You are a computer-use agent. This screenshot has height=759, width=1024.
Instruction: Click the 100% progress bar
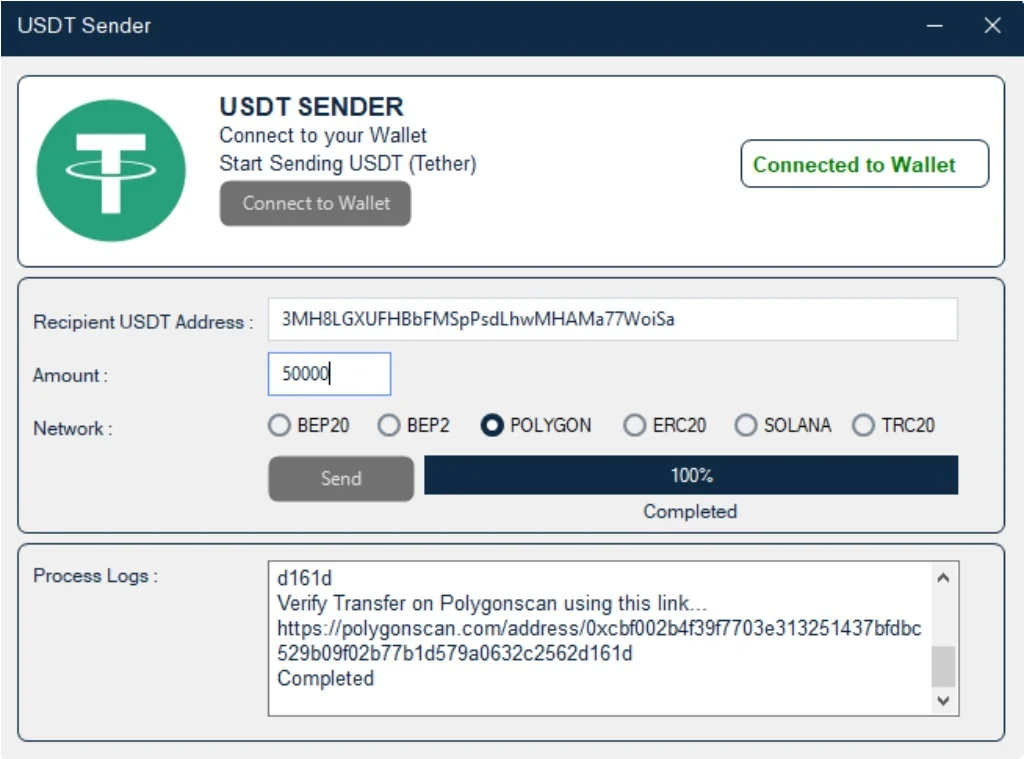tap(691, 475)
